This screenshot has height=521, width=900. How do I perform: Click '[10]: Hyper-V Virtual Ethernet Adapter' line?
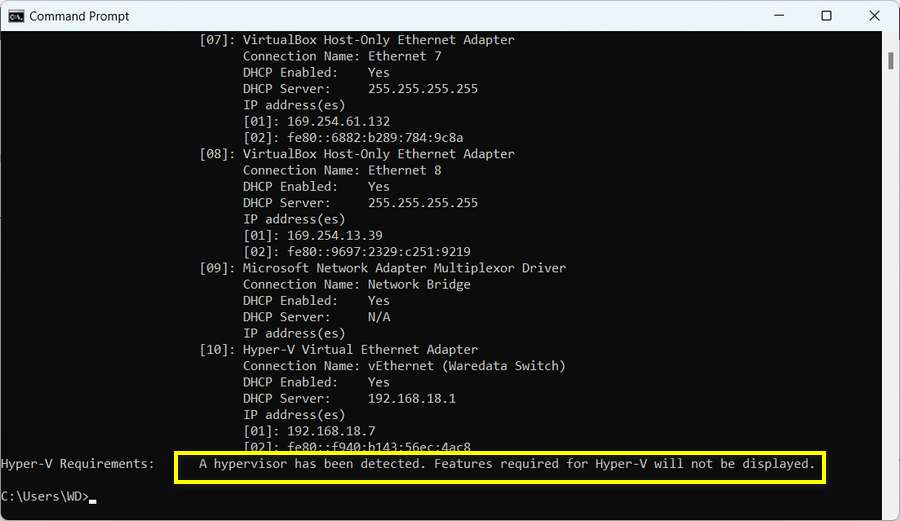(338, 349)
